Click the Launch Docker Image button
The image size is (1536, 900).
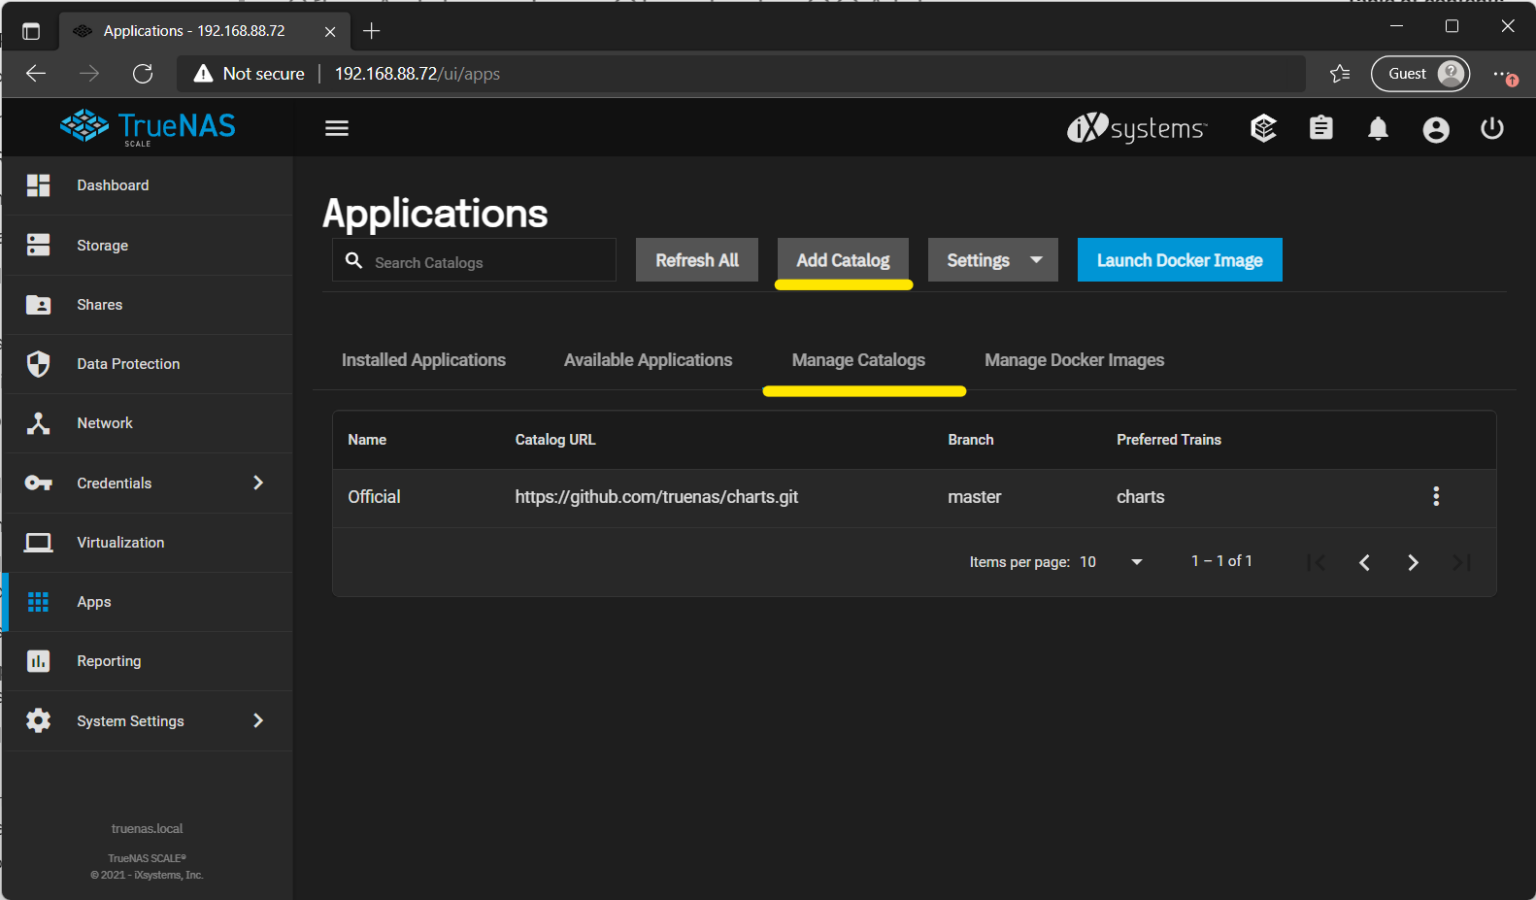[1179, 260]
